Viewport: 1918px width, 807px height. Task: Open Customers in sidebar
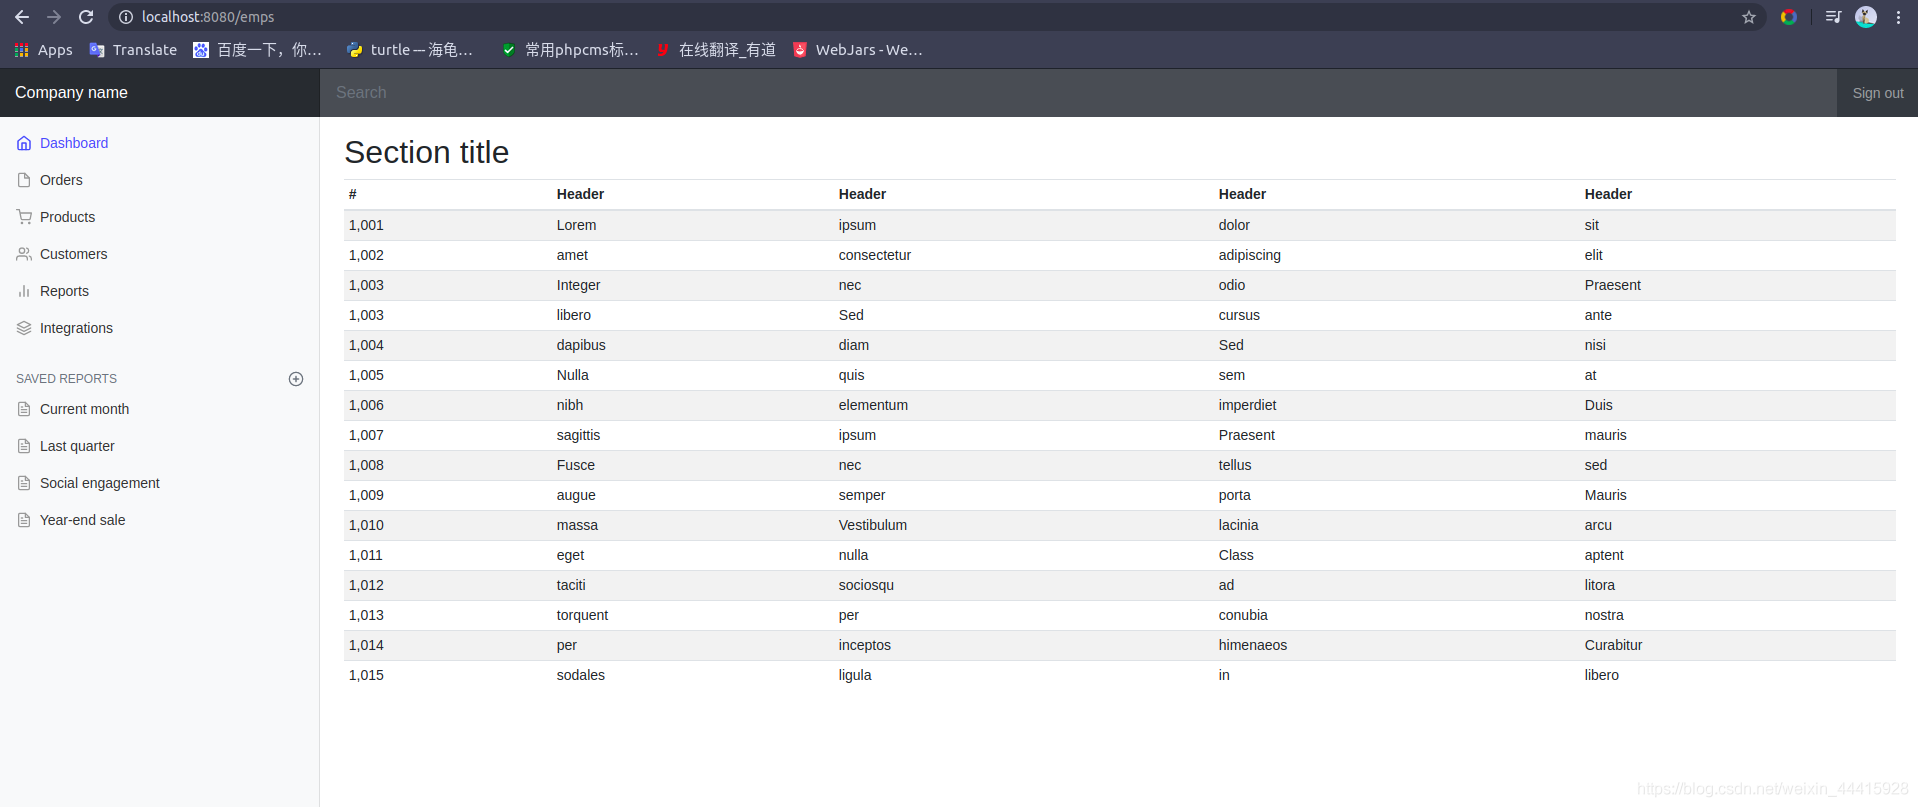tap(73, 254)
